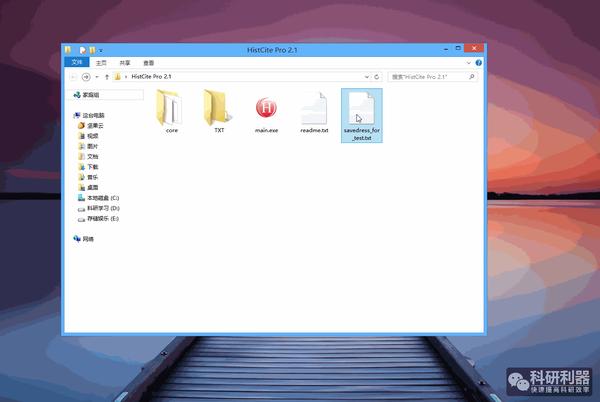Image resolution: width=600 pixels, height=402 pixels.
Task: Select the core folder icon
Action: click(169, 108)
